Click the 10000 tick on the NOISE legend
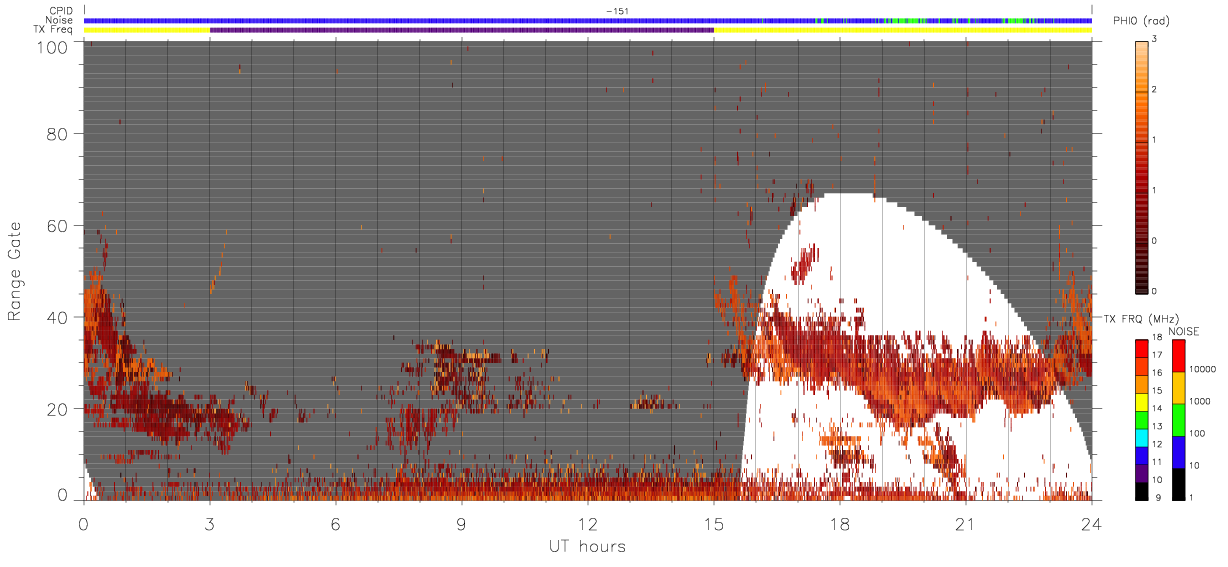The image size is (1228, 567). point(1203,369)
